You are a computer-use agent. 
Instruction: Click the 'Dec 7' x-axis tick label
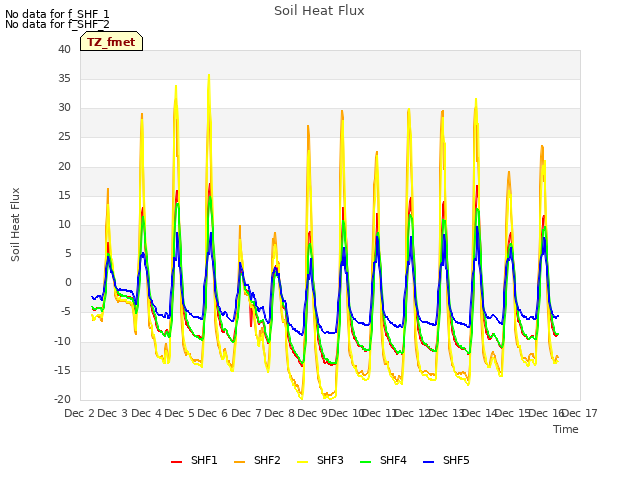click(x=246, y=413)
